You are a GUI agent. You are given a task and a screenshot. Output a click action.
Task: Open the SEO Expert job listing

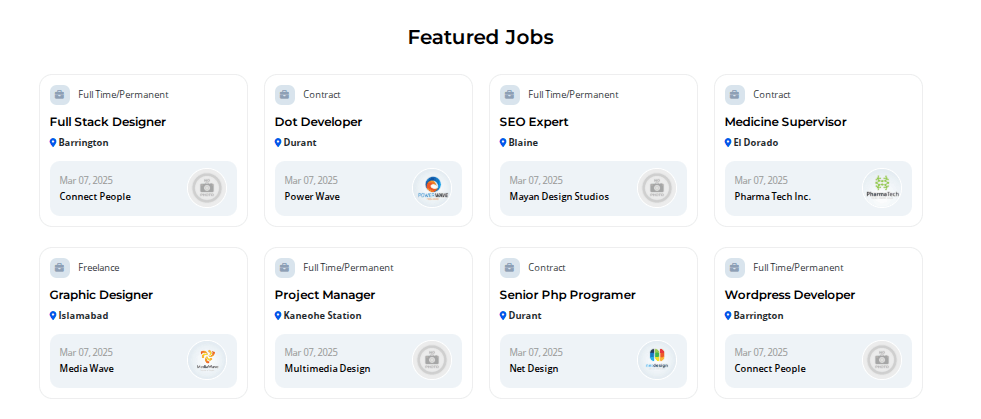tap(534, 122)
